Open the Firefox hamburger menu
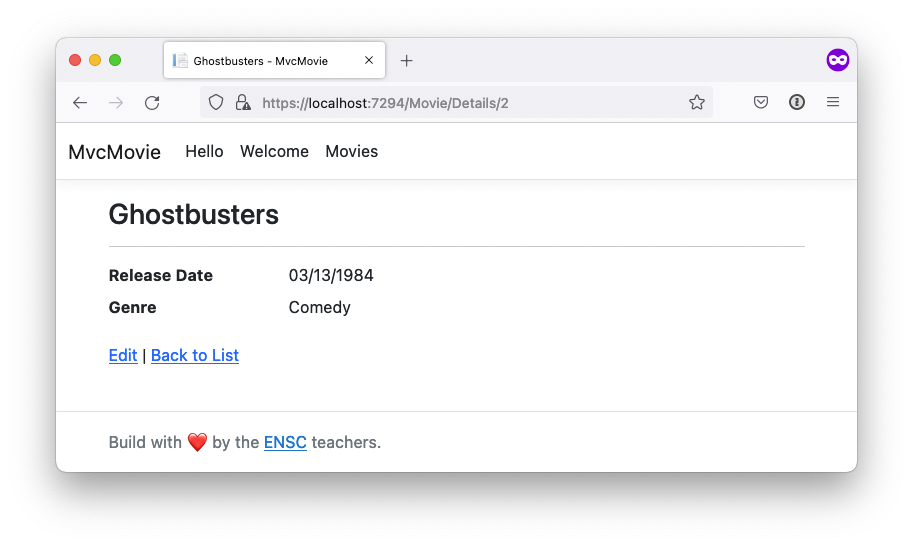 pos(833,102)
